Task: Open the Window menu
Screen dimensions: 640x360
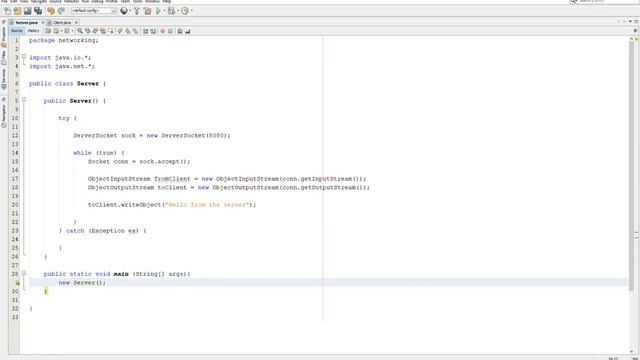Action: 152,2
